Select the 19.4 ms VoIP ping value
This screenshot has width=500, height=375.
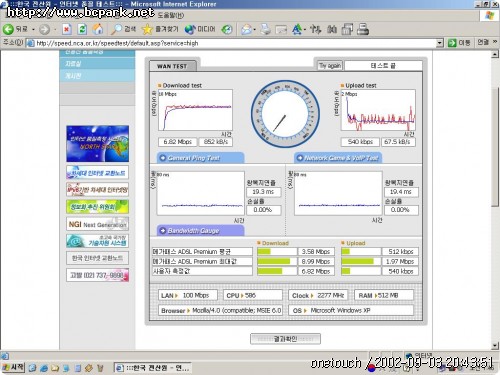click(401, 192)
